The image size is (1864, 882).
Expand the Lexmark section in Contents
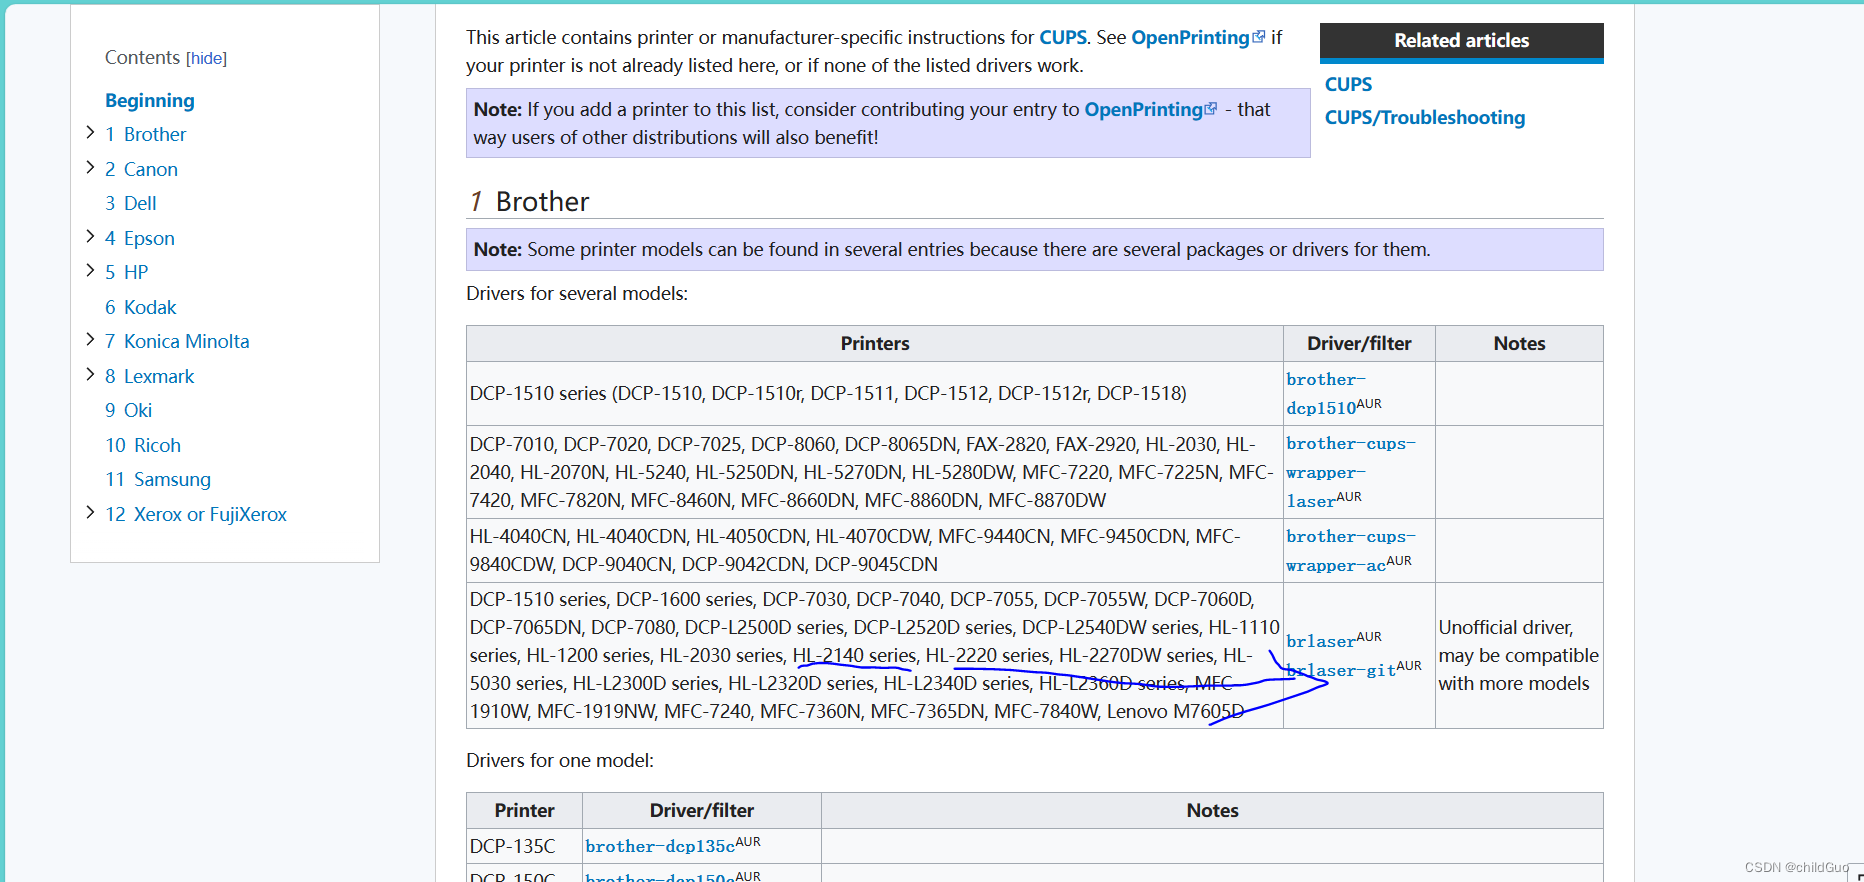(x=90, y=375)
